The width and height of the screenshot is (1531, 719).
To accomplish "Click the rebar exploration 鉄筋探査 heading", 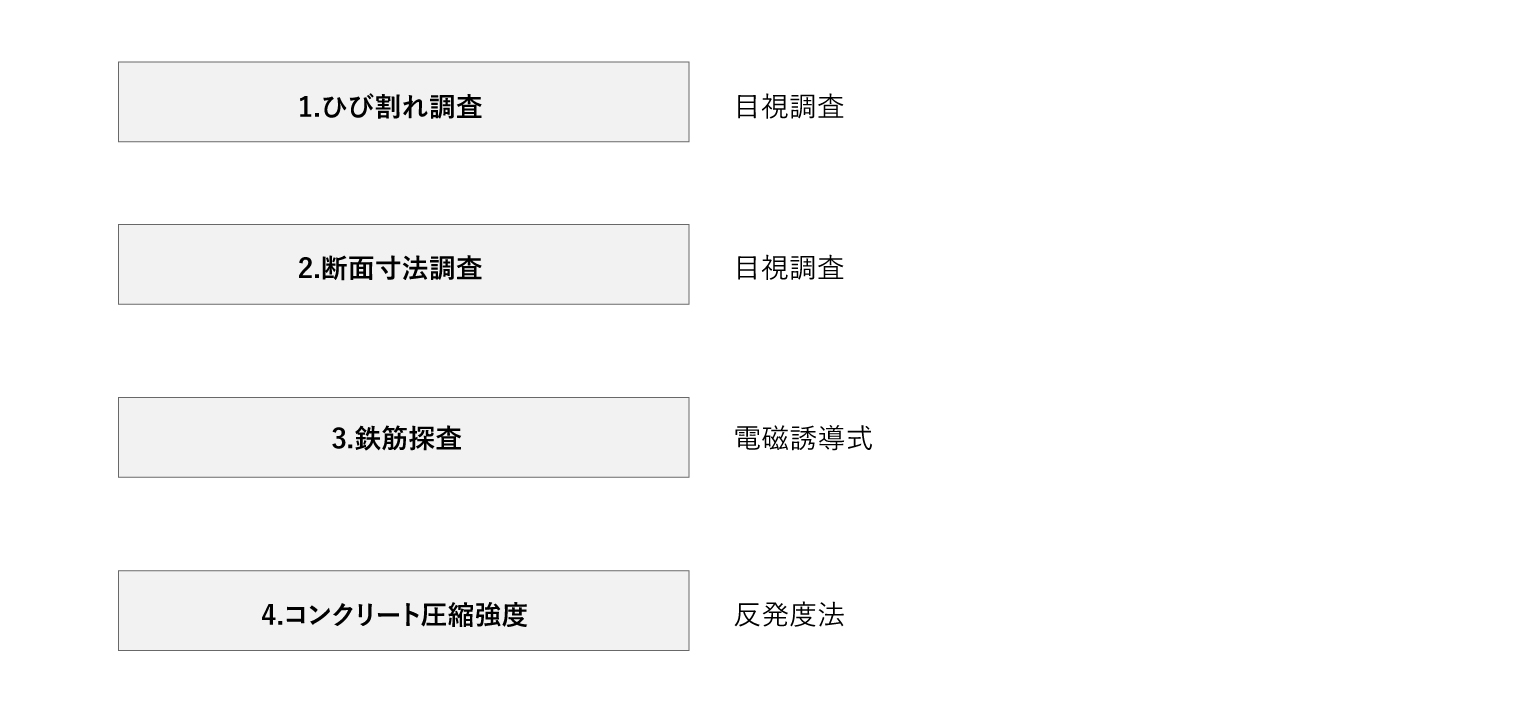I will [396, 438].
